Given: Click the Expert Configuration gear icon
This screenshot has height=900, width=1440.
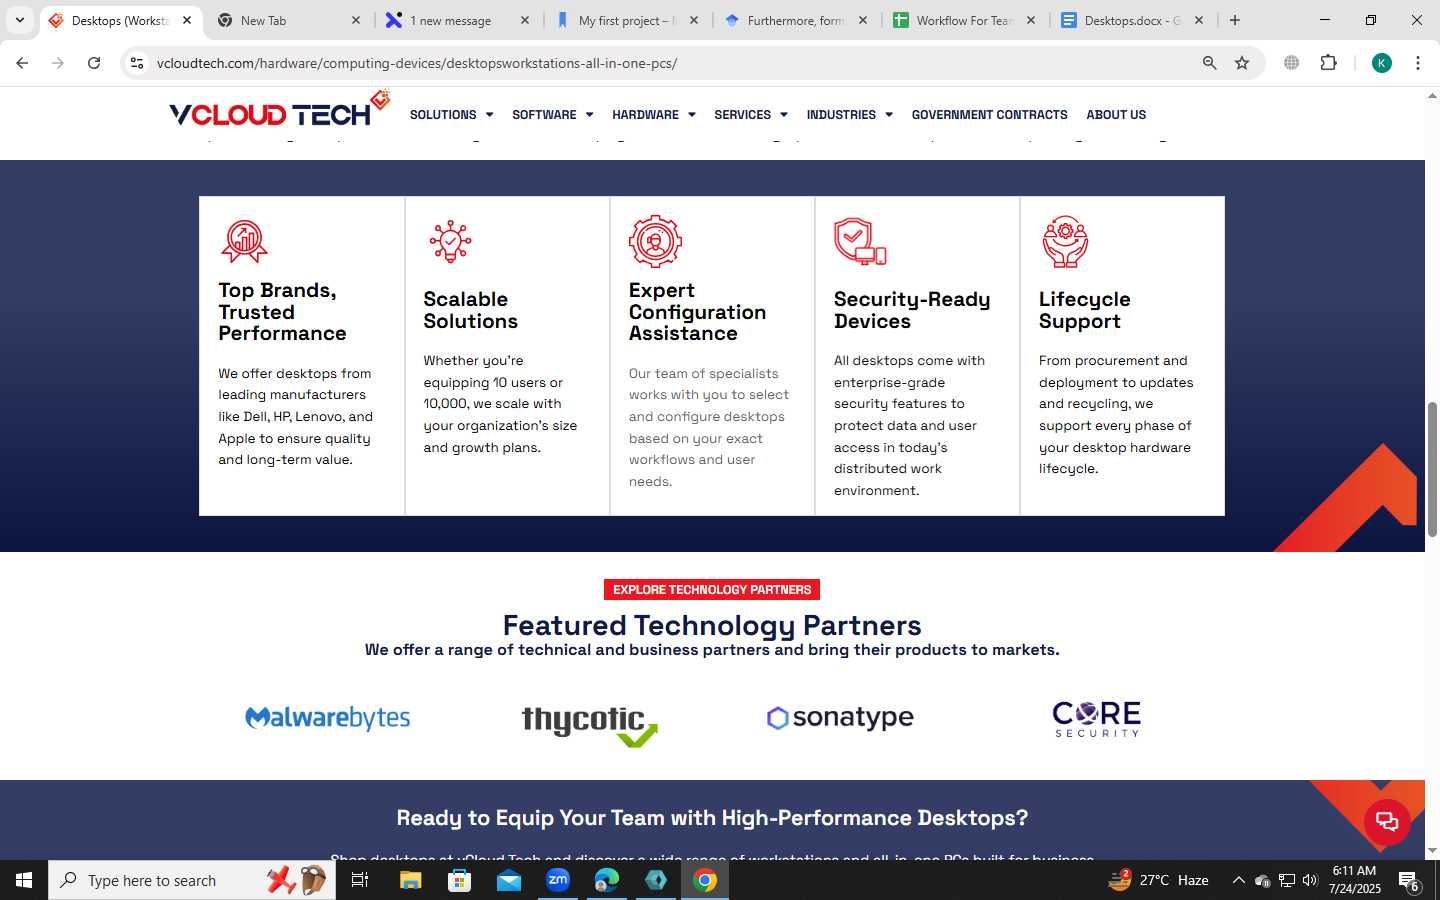Looking at the screenshot, I should click(655, 241).
